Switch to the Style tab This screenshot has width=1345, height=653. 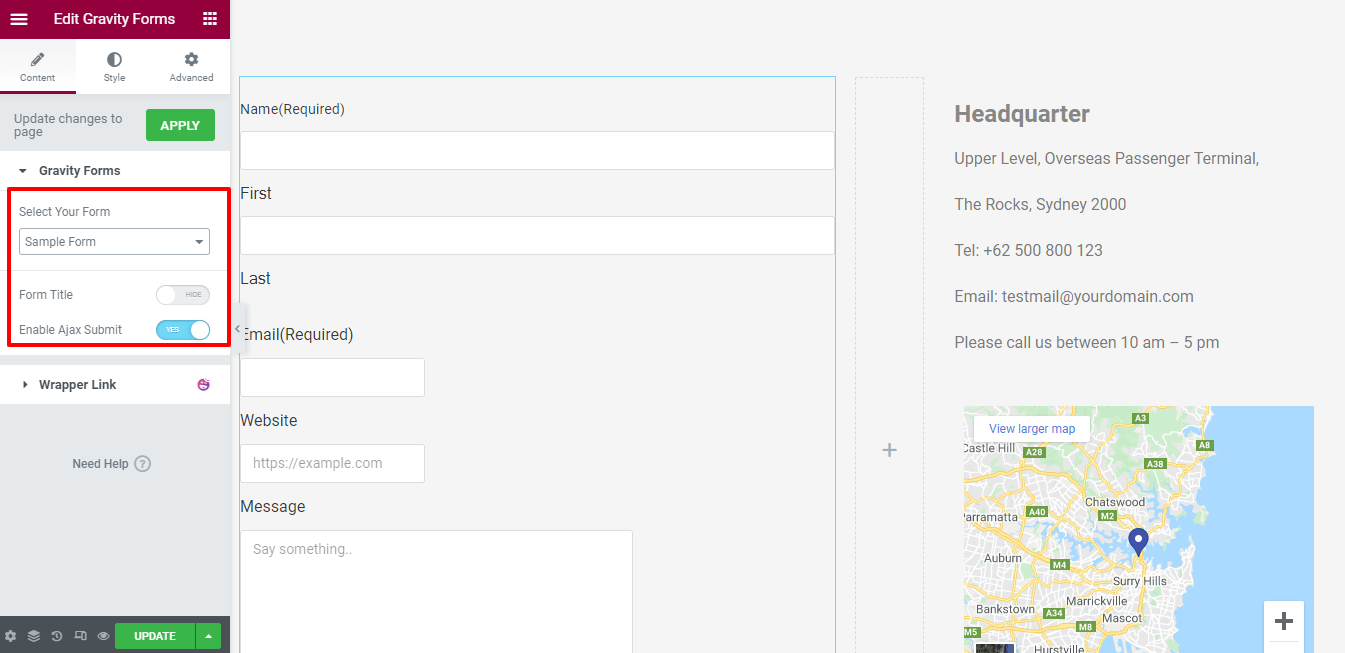click(x=115, y=67)
